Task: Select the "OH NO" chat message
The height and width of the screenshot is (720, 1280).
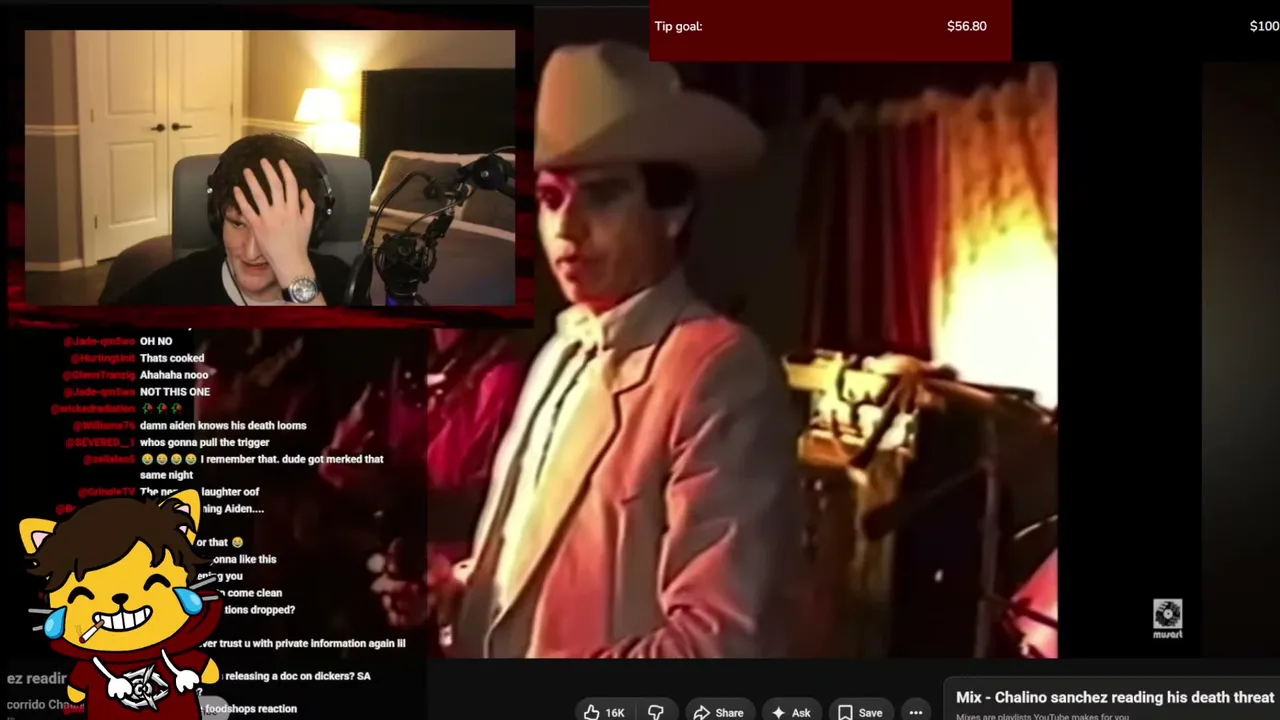Action: pos(156,341)
